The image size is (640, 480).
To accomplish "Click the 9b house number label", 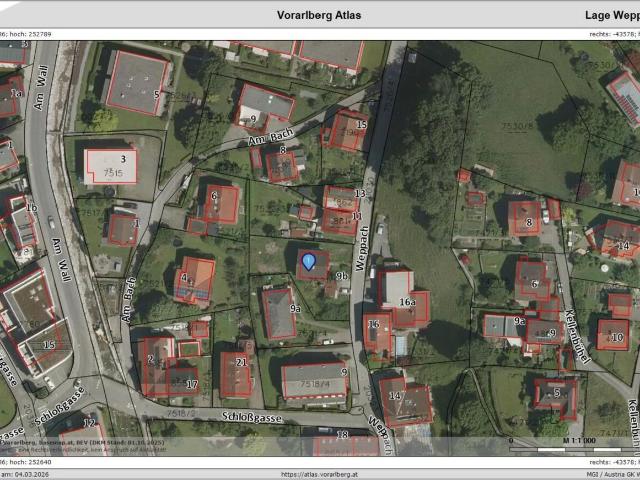I will click(x=341, y=275).
